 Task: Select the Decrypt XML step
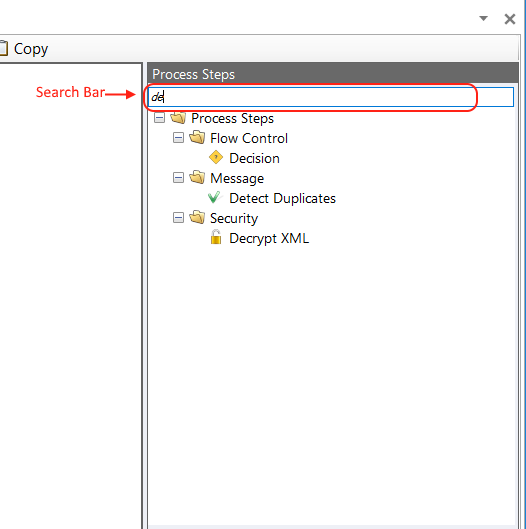[269, 239]
